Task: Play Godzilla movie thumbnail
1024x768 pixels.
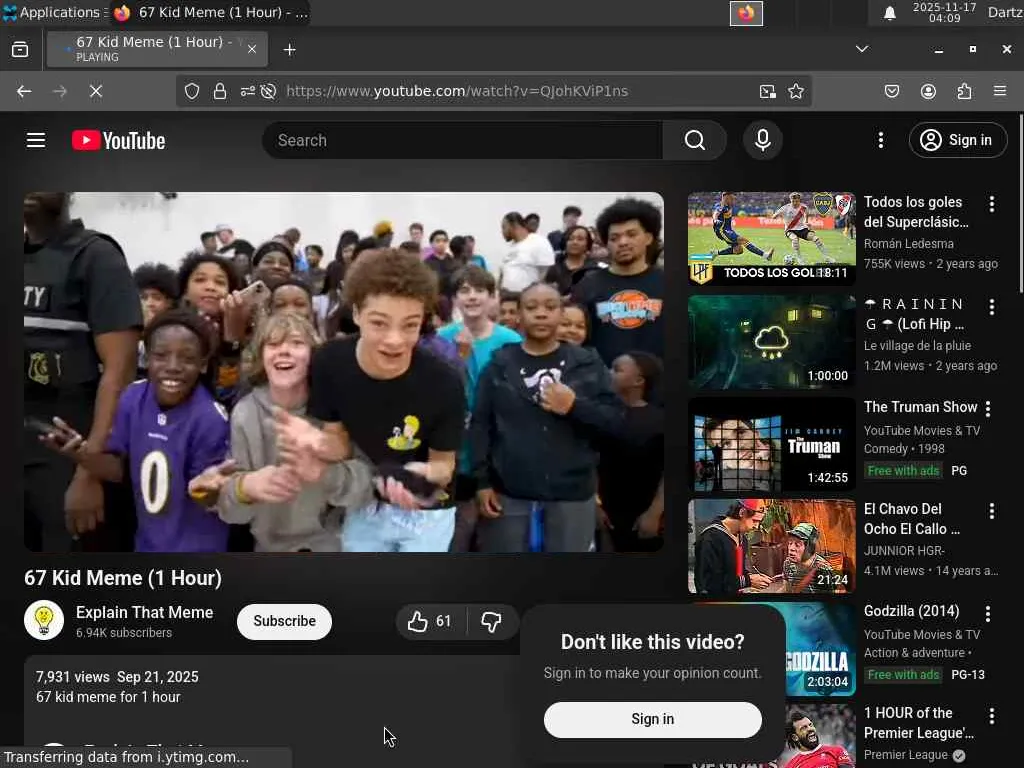Action: 820,648
